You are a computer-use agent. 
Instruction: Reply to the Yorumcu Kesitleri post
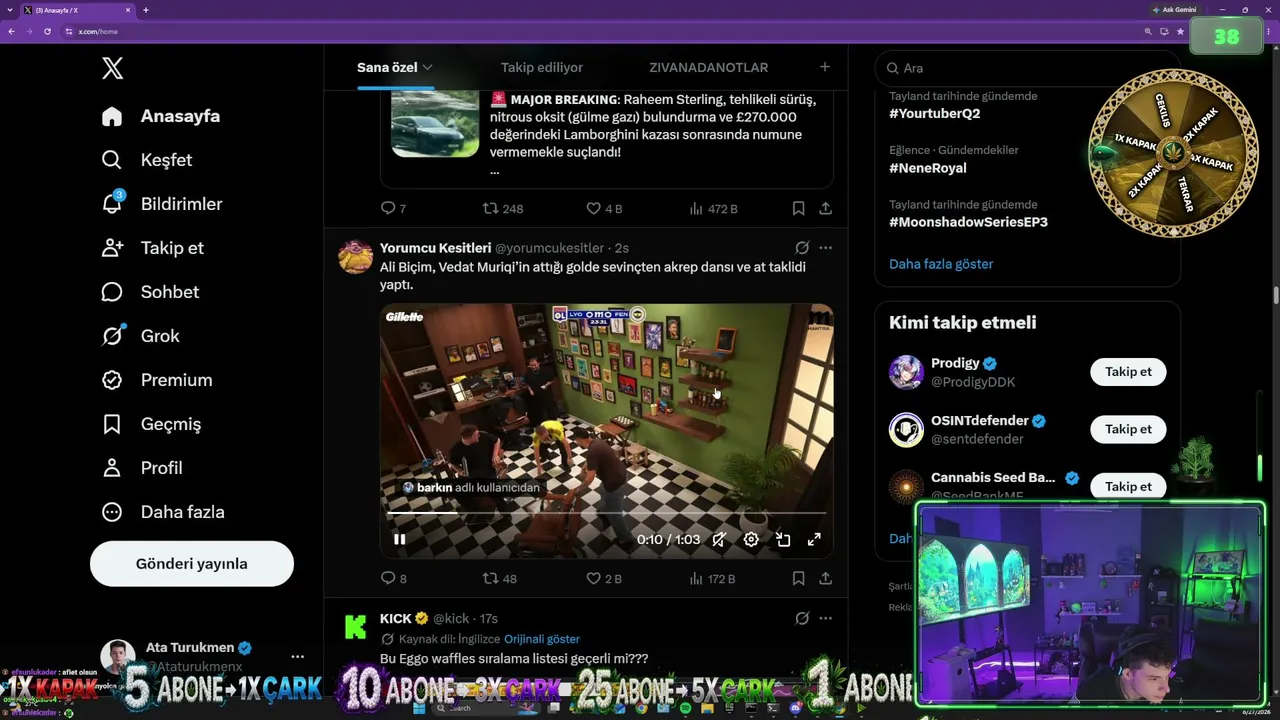pyautogui.click(x=394, y=578)
